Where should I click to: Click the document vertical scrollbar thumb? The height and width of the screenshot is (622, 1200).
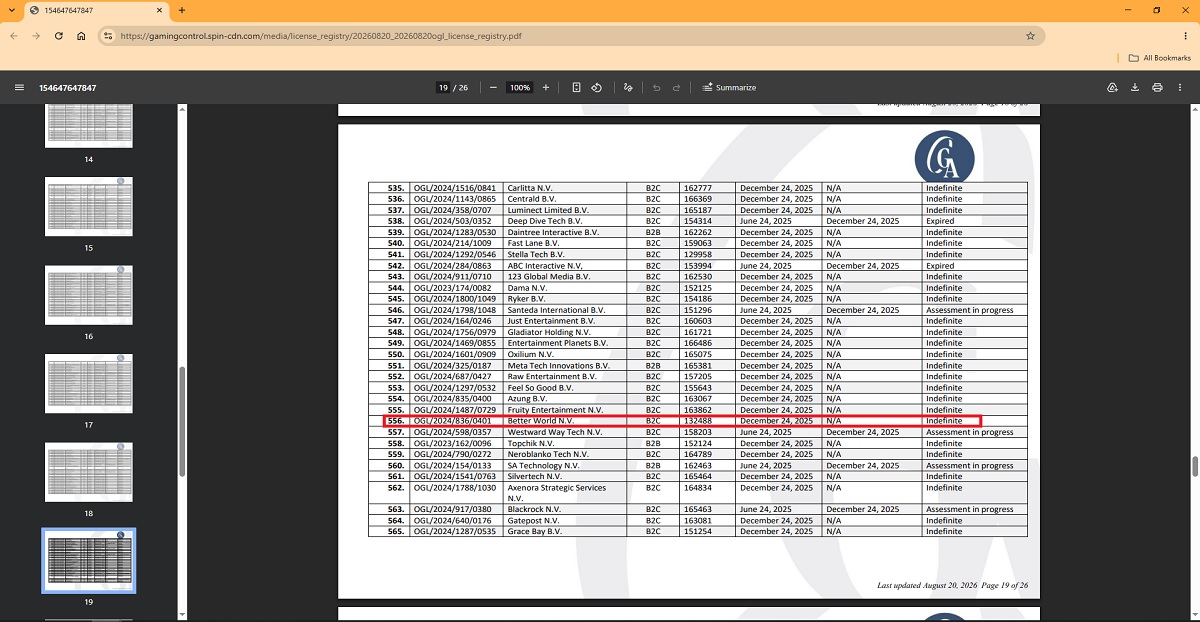click(x=1194, y=467)
